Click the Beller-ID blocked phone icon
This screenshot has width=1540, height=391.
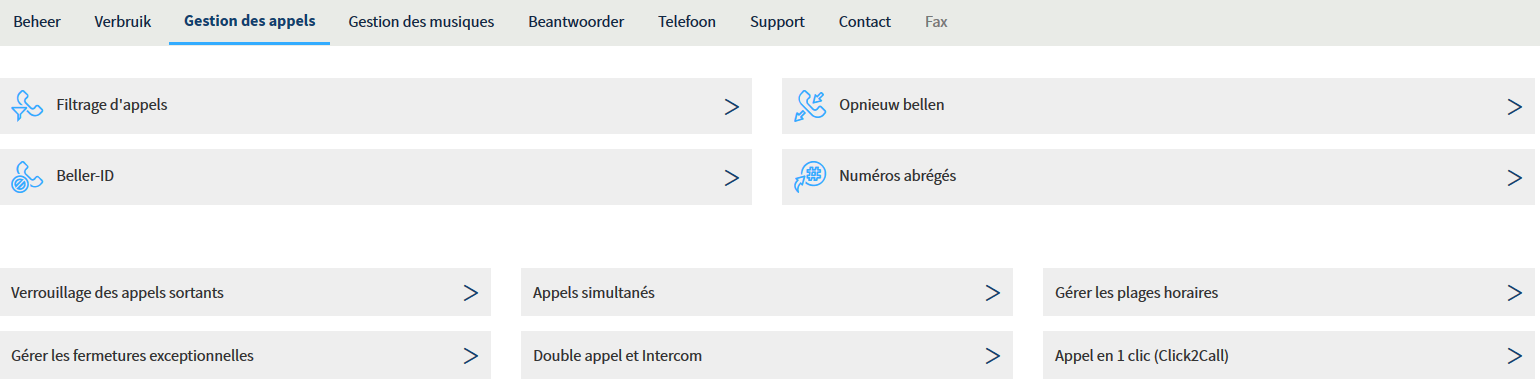tap(26, 177)
